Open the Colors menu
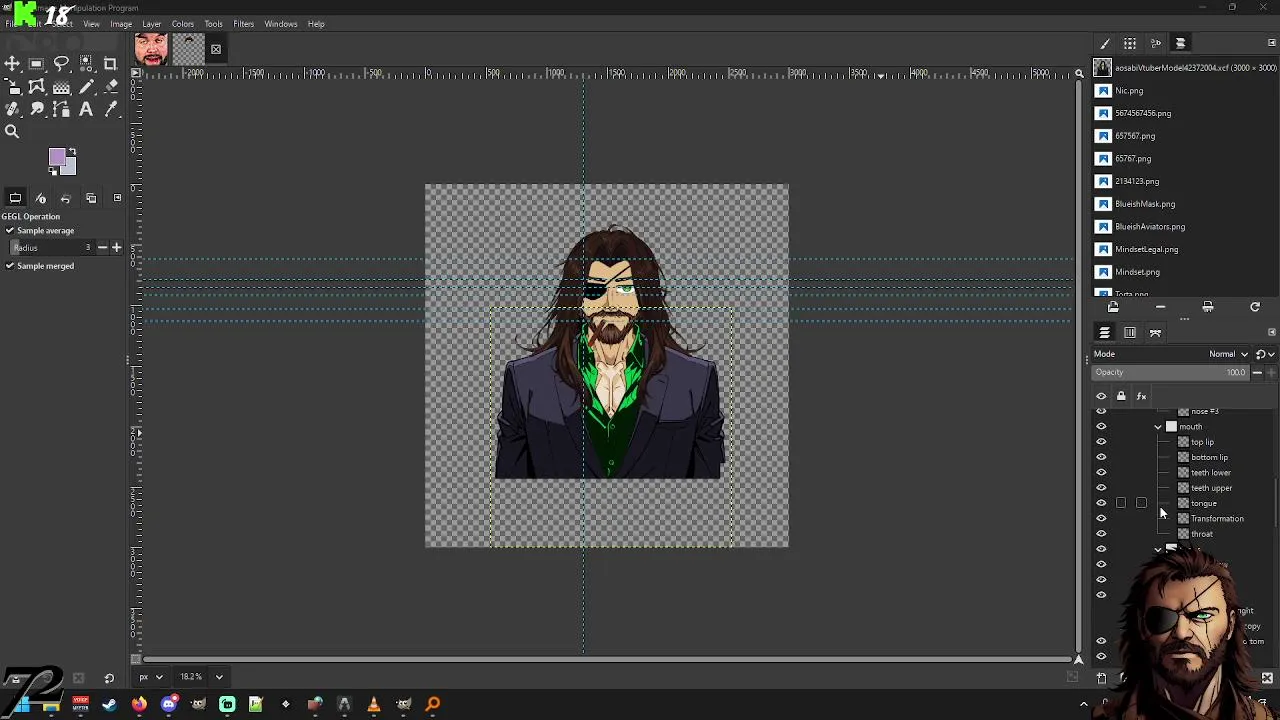Viewport: 1280px width, 720px height. click(182, 24)
